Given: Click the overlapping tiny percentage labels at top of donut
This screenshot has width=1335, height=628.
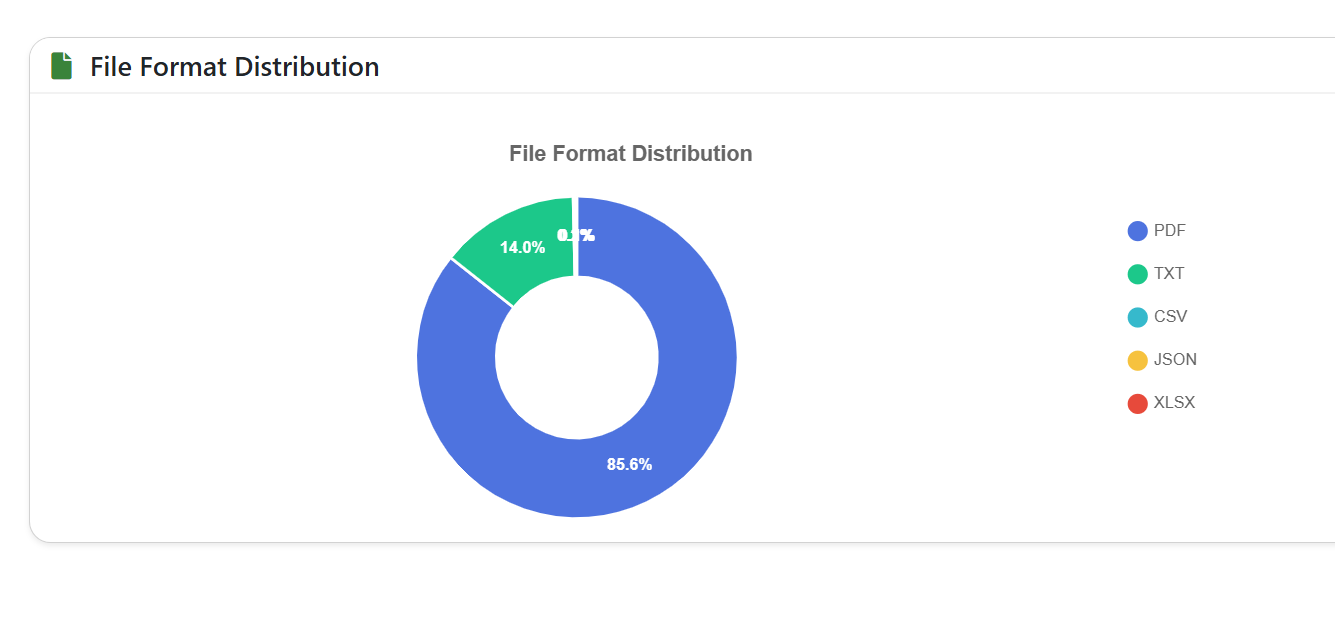Looking at the screenshot, I should pyautogui.click(x=576, y=235).
